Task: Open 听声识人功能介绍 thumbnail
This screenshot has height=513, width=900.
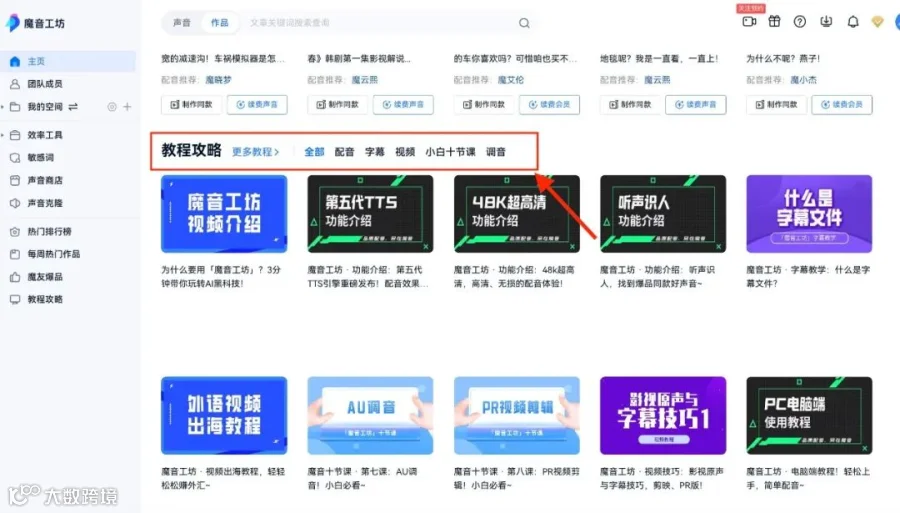Action: point(663,214)
